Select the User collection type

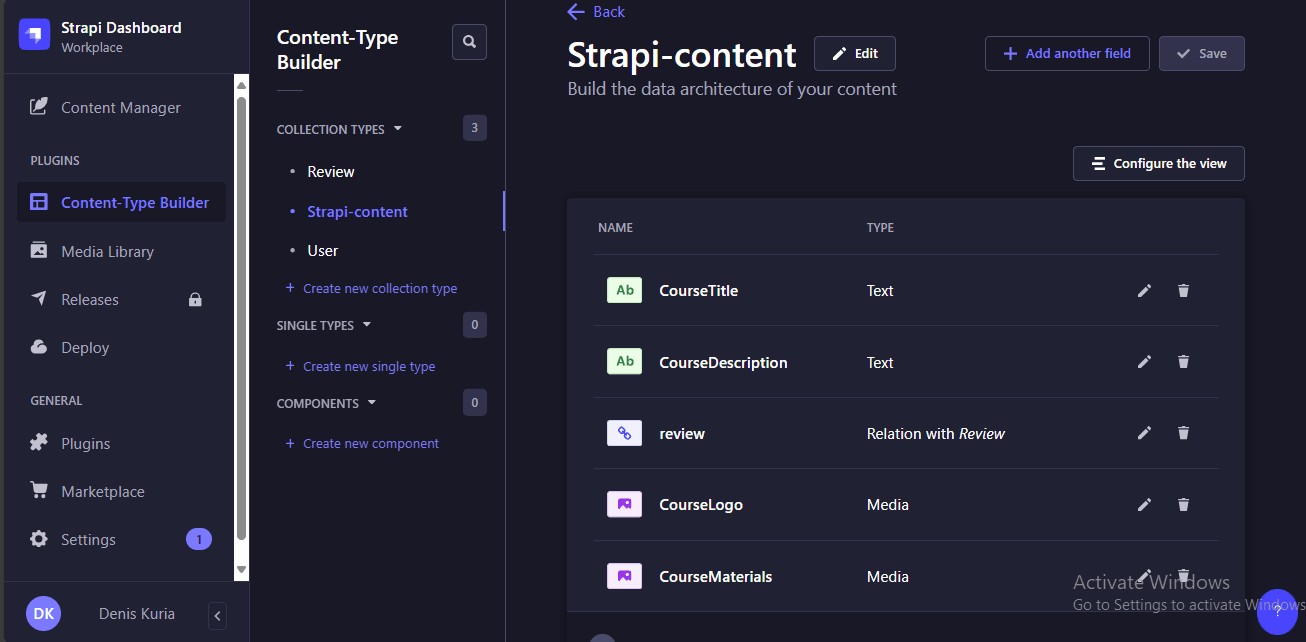pos(323,251)
